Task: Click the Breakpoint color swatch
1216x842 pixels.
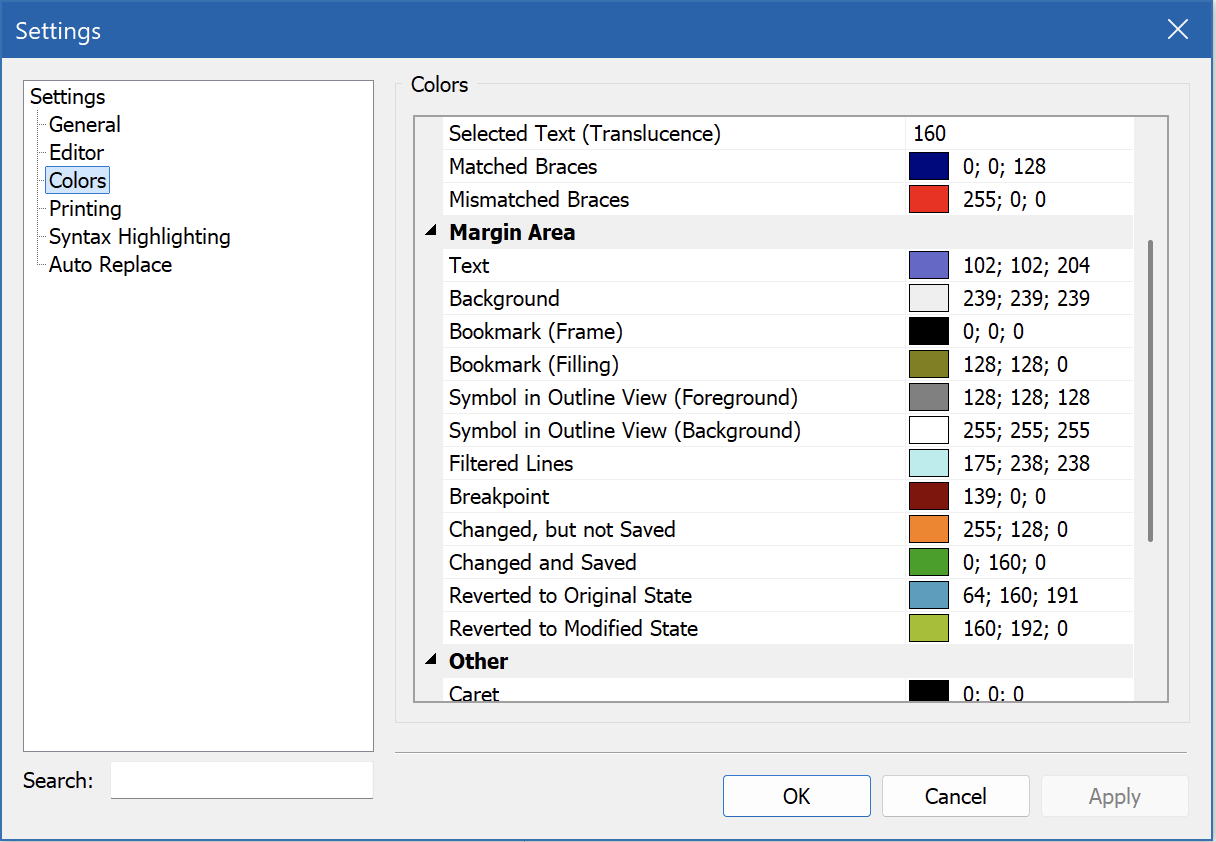Action: (x=929, y=496)
